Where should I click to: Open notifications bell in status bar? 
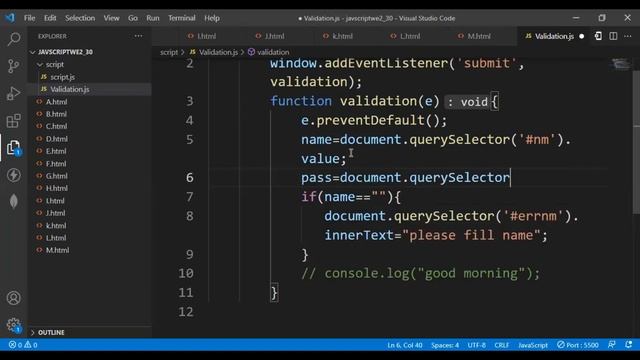tap(629, 345)
